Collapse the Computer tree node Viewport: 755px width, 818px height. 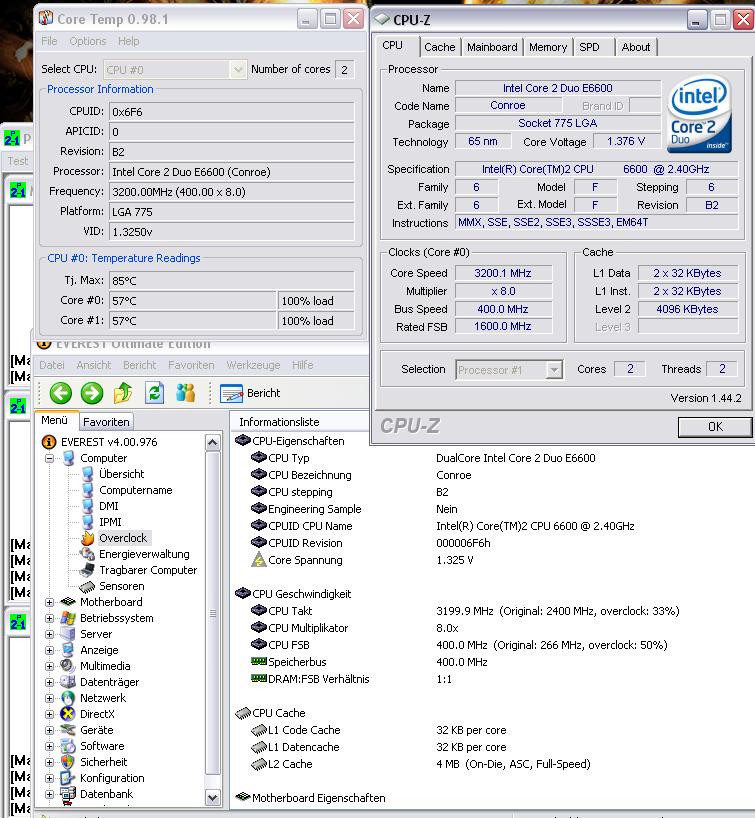(50, 459)
